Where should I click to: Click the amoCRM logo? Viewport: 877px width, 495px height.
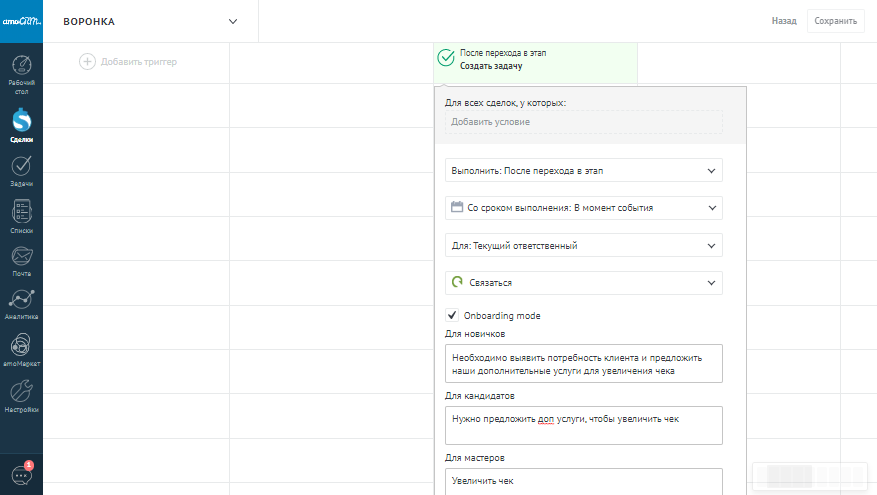point(21,21)
